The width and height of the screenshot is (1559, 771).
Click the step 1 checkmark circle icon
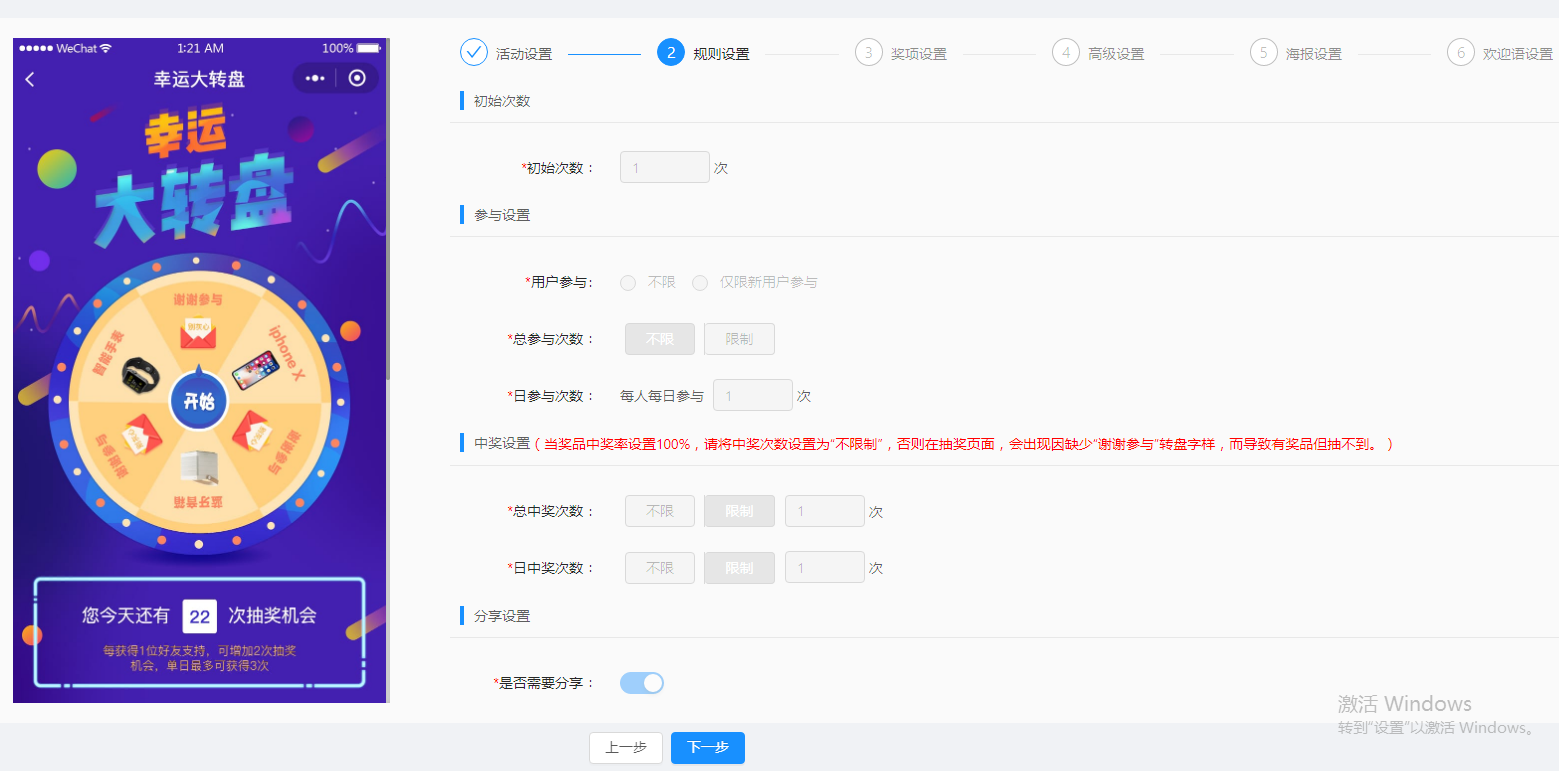point(474,52)
